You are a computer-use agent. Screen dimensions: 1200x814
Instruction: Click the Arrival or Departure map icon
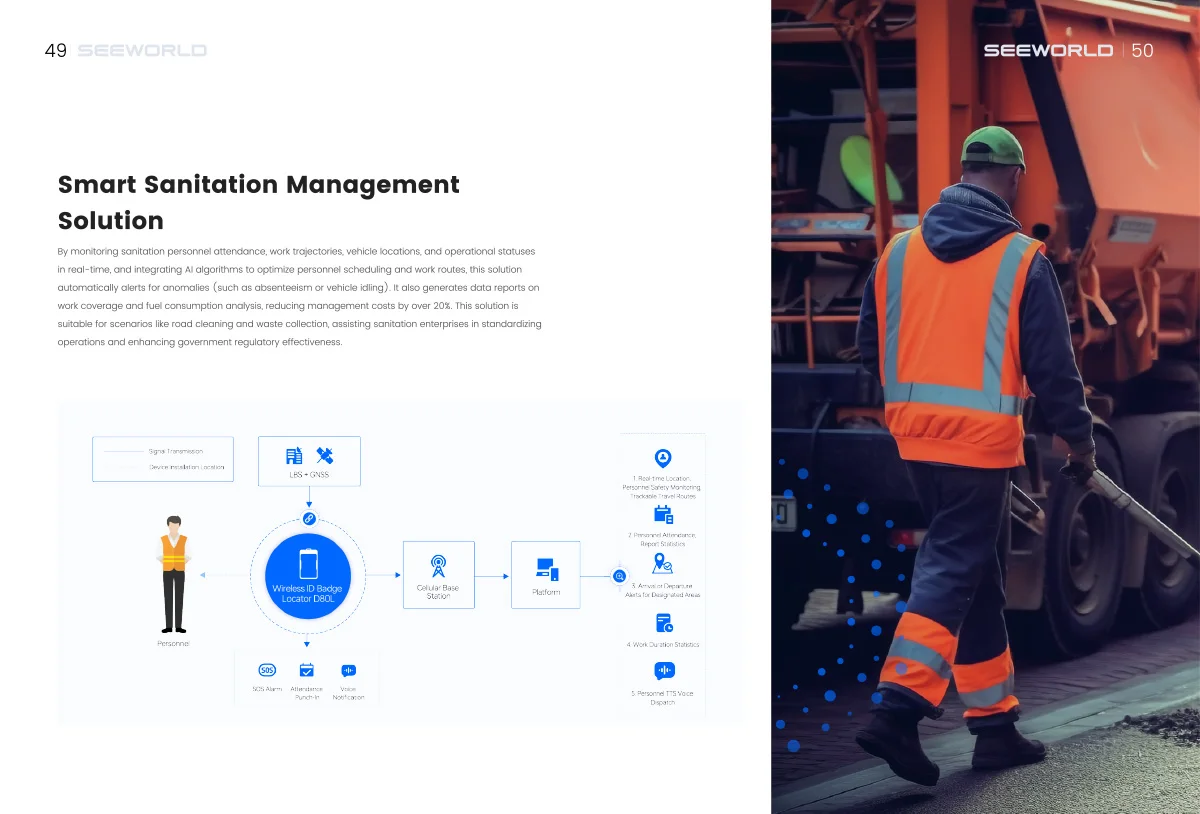tap(662, 563)
